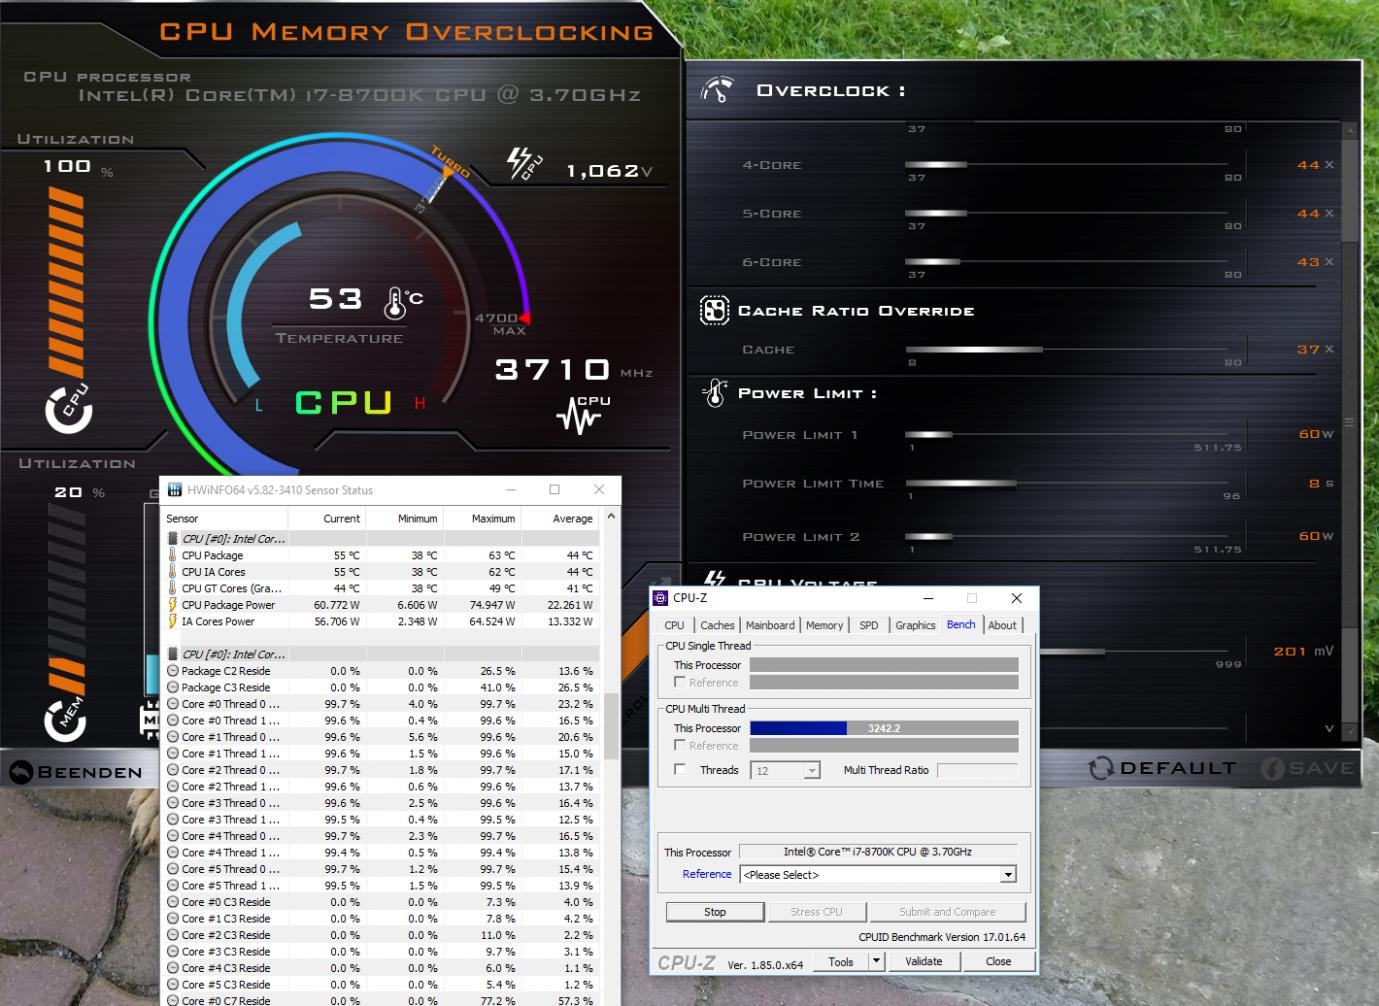Image resolution: width=1379 pixels, height=1006 pixels.
Task: Switch to the Mainboard tab in CPU-Z
Action: pos(770,625)
